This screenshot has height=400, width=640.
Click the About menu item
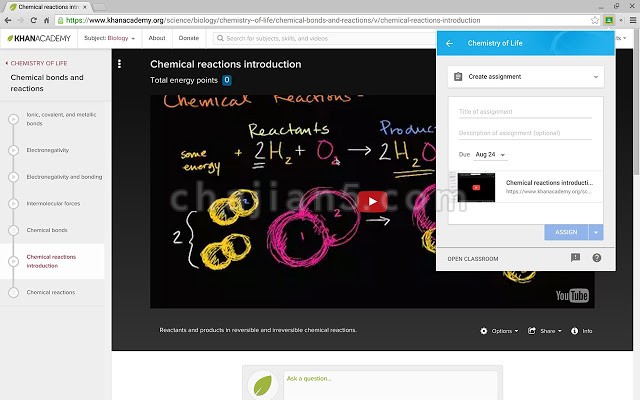[157, 38]
